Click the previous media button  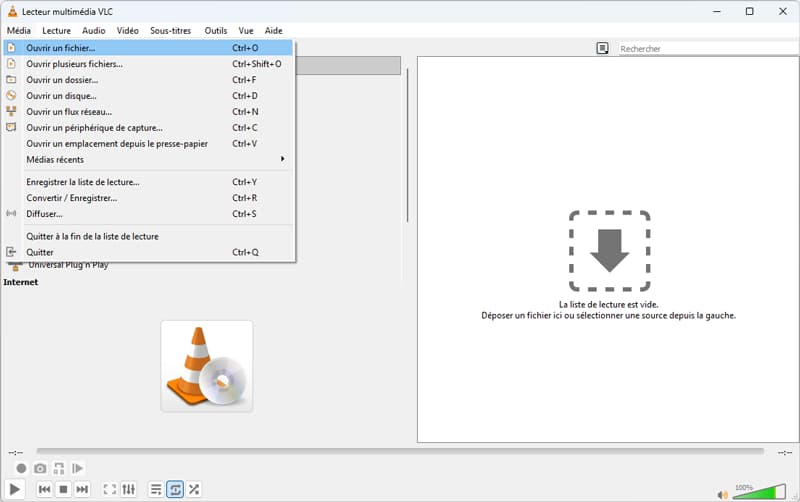click(44, 489)
